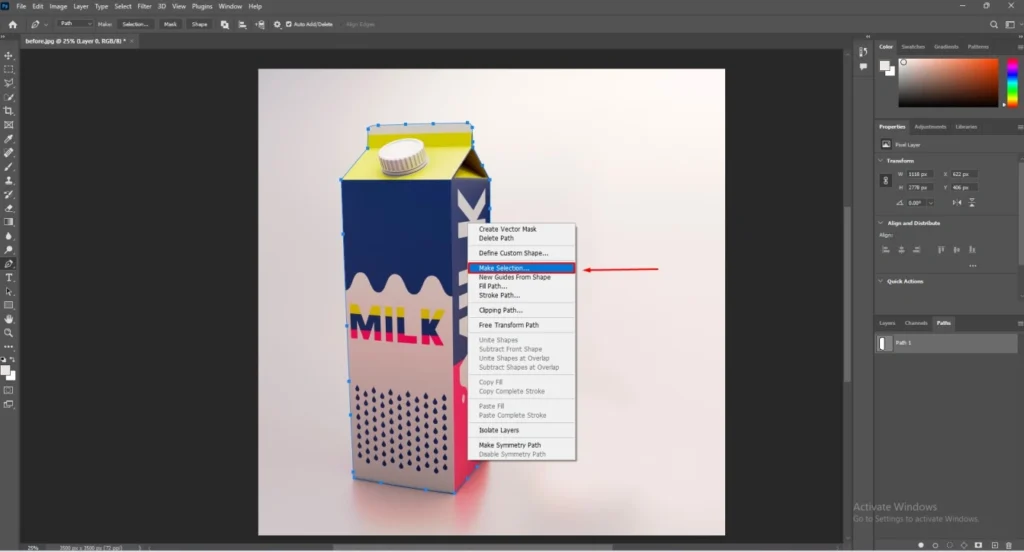Image resolution: width=1024 pixels, height=552 pixels.
Task: Open Color panel options menu
Action: tap(1019, 47)
